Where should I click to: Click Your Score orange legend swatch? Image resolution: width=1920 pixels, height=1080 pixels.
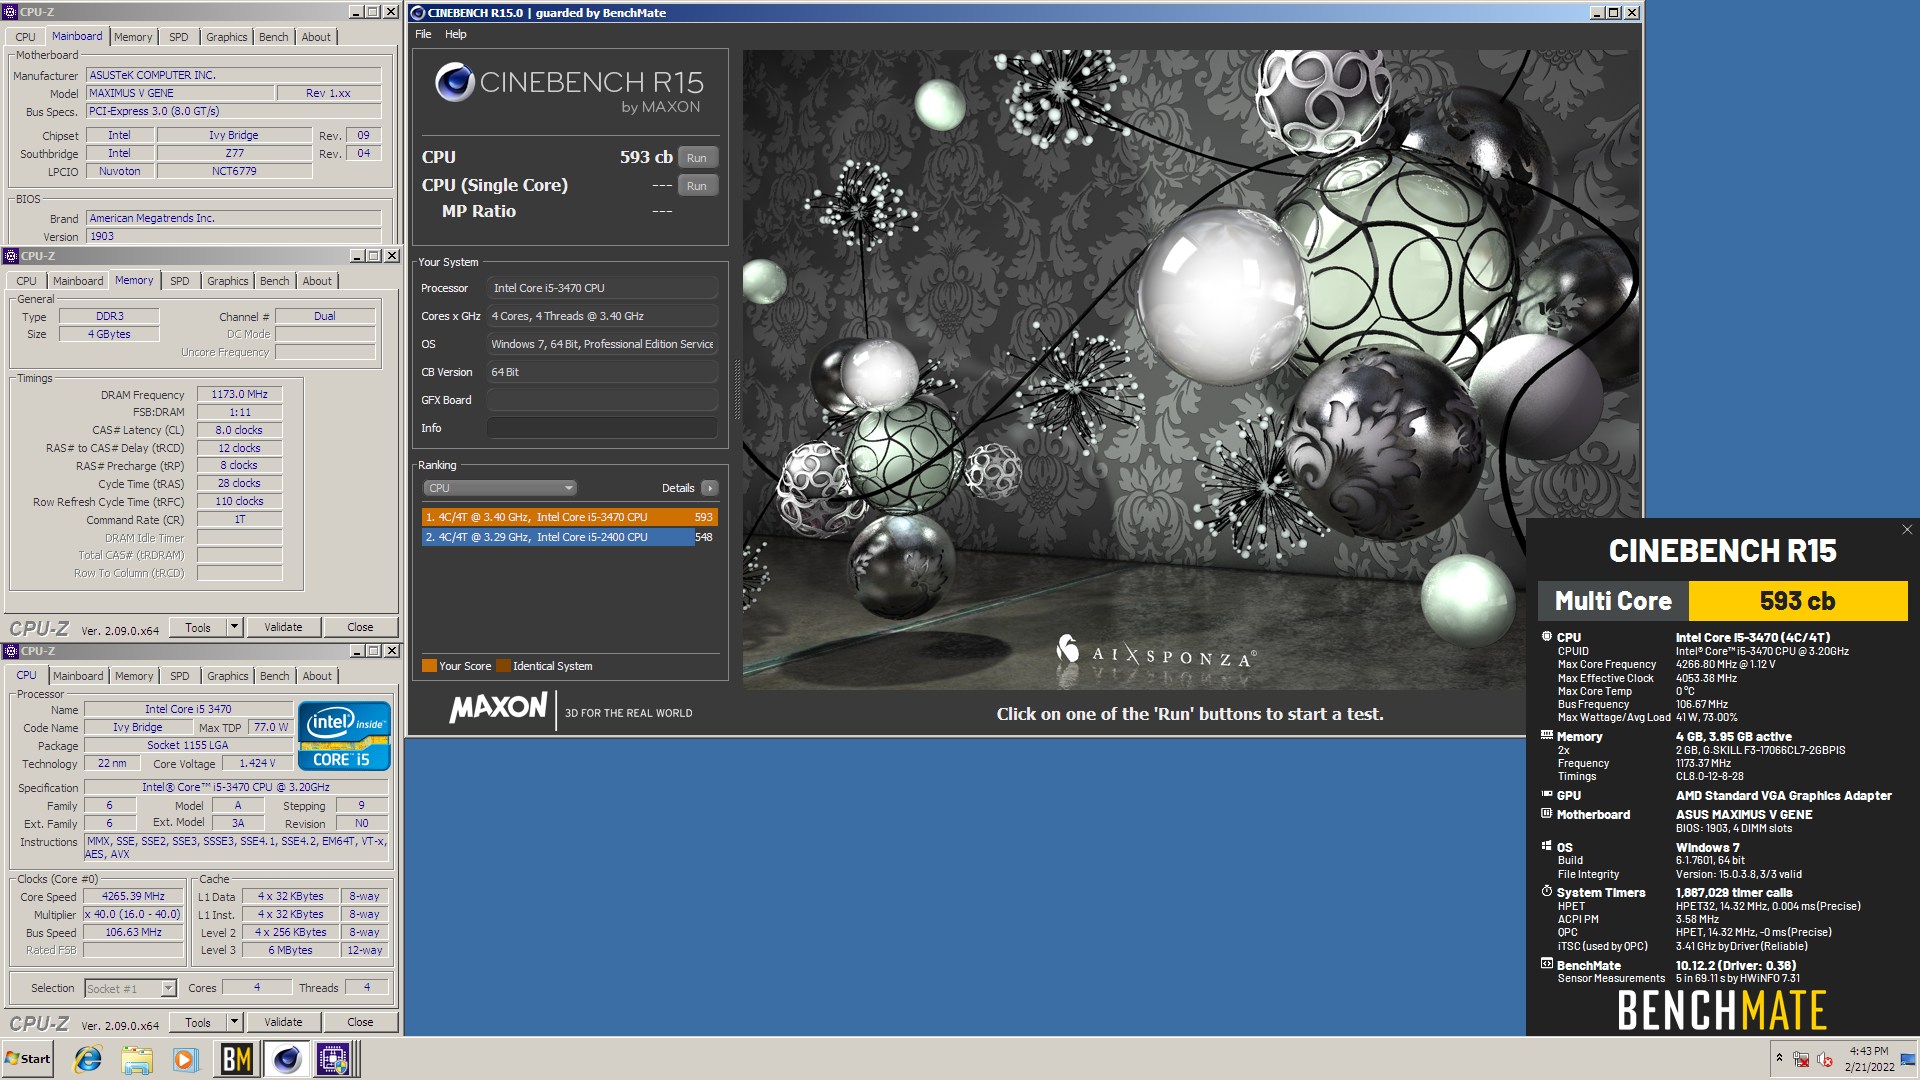point(429,666)
